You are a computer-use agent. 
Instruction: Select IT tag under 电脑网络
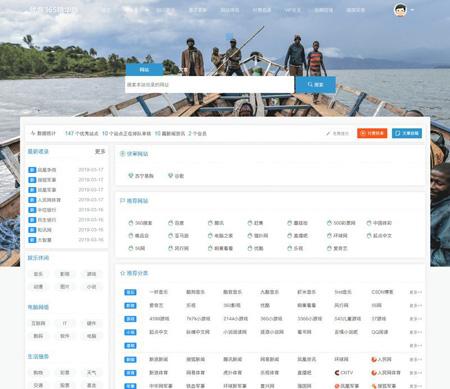tap(65, 323)
